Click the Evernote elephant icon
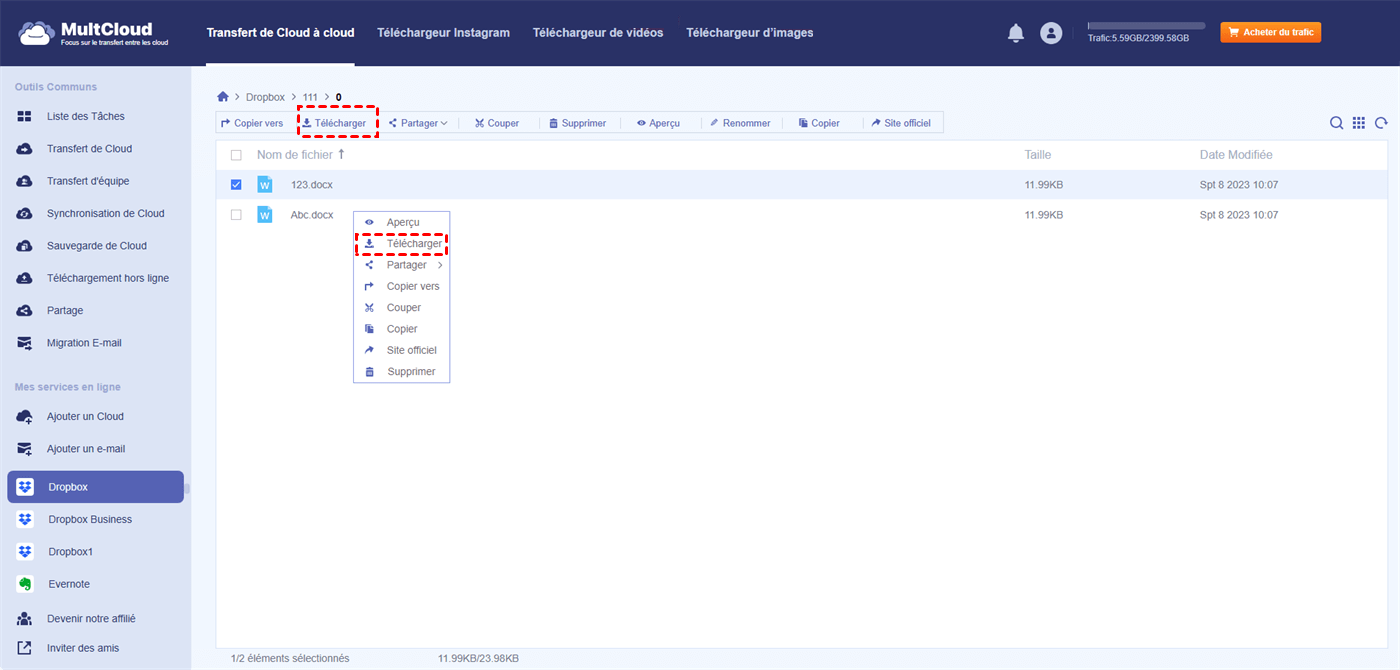 point(25,584)
